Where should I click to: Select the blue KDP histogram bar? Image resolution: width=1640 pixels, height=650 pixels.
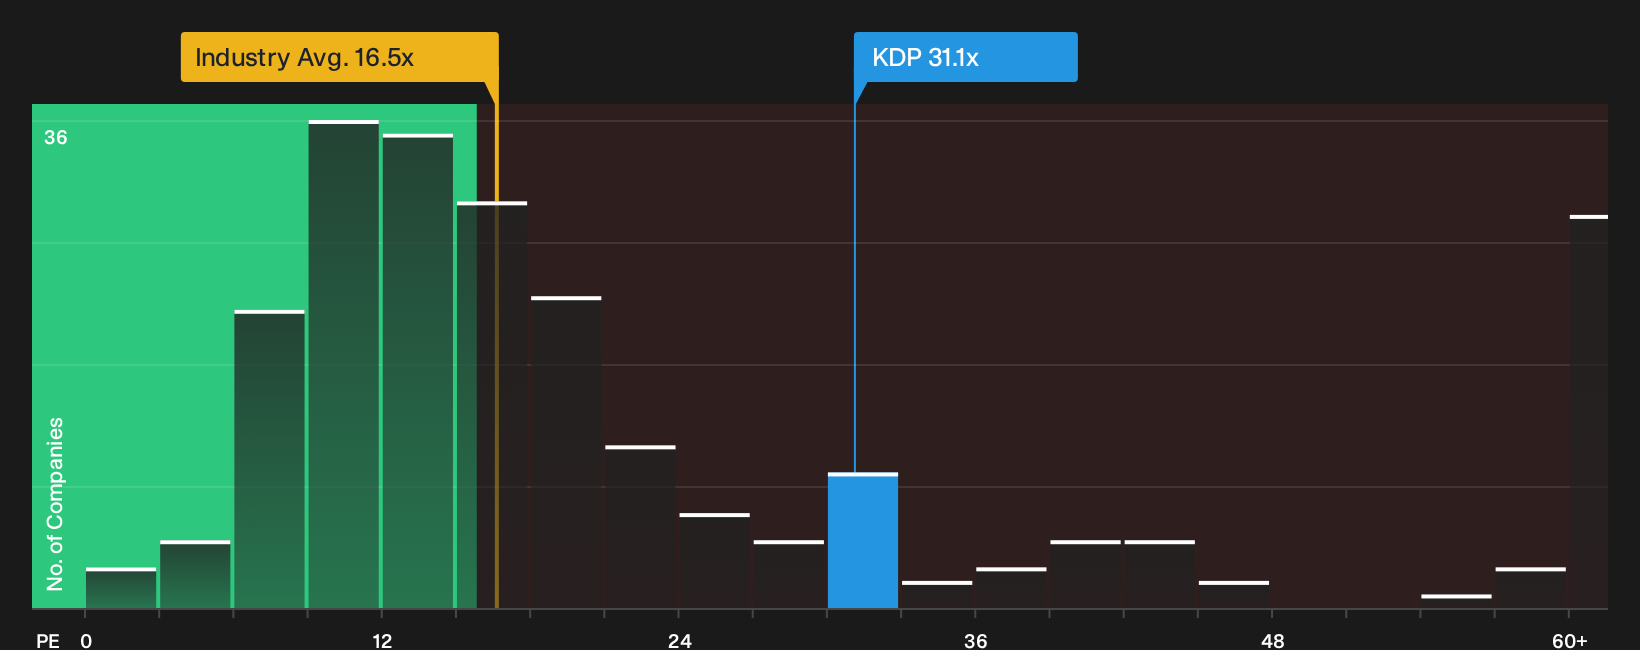pos(863,540)
